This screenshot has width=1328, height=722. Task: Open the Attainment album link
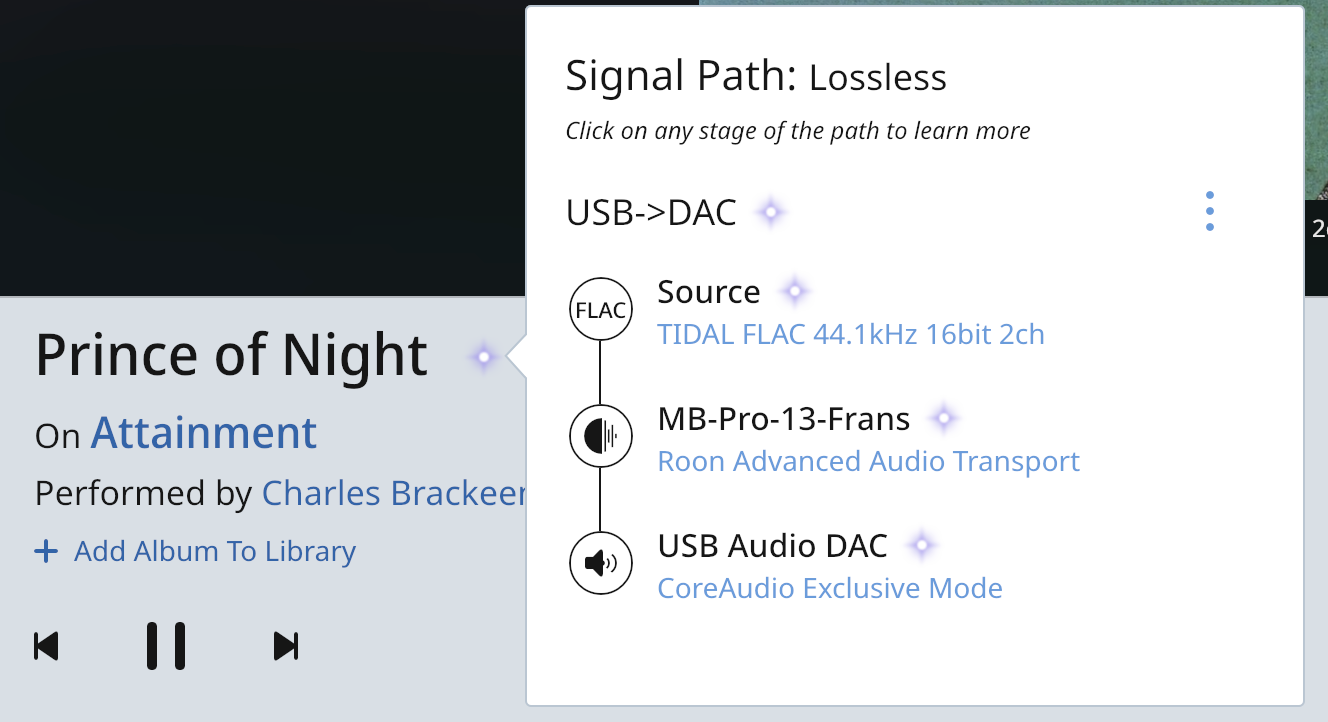(204, 433)
